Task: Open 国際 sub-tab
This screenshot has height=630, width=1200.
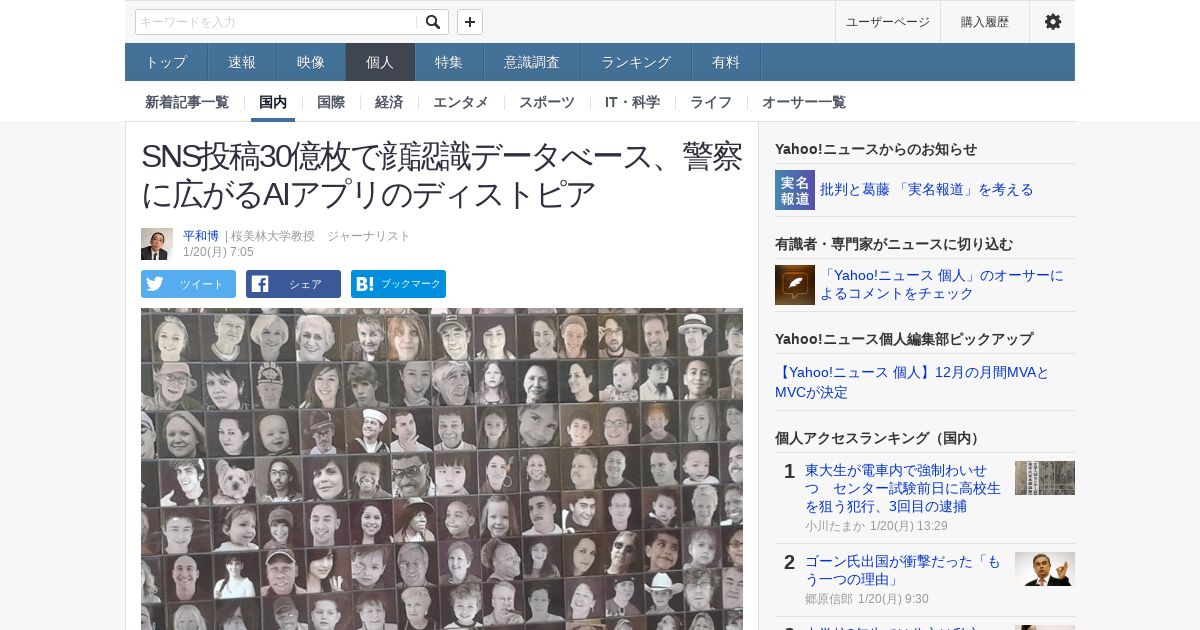Action: point(331,102)
